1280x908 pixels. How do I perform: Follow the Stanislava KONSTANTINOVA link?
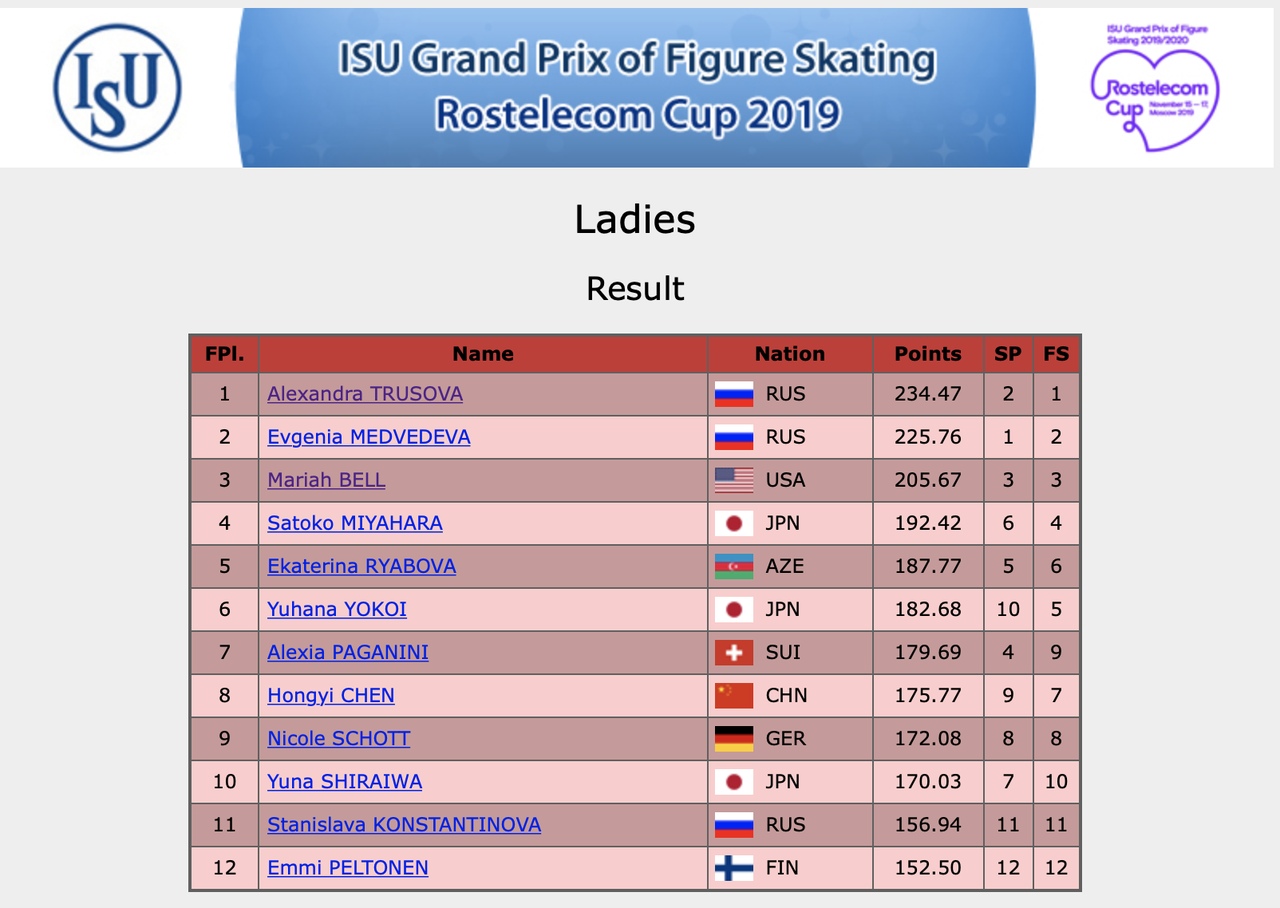coord(404,824)
